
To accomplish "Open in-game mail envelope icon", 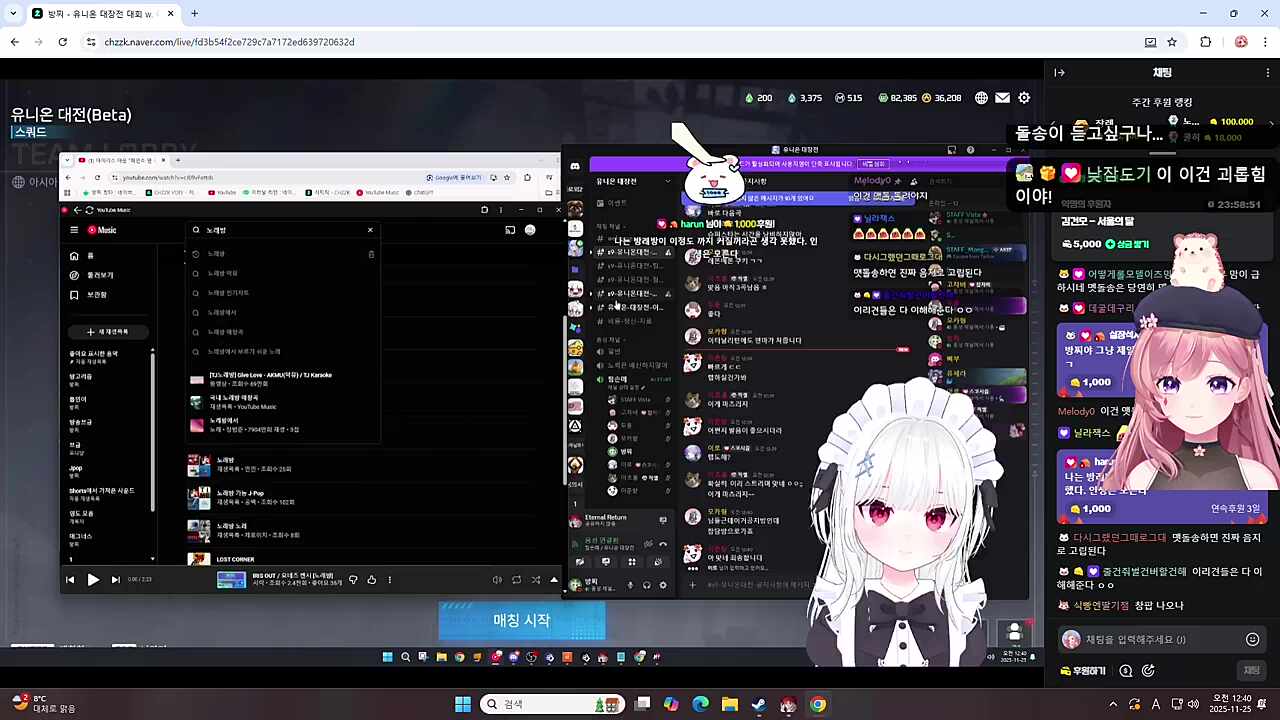I will click(1002, 98).
